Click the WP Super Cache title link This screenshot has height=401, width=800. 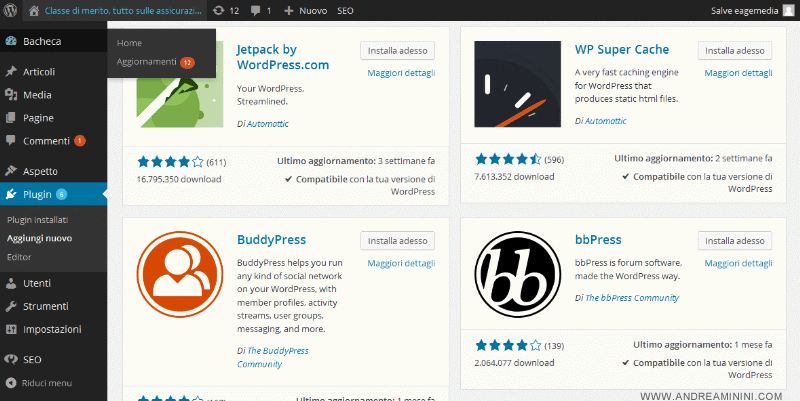[x=622, y=49]
